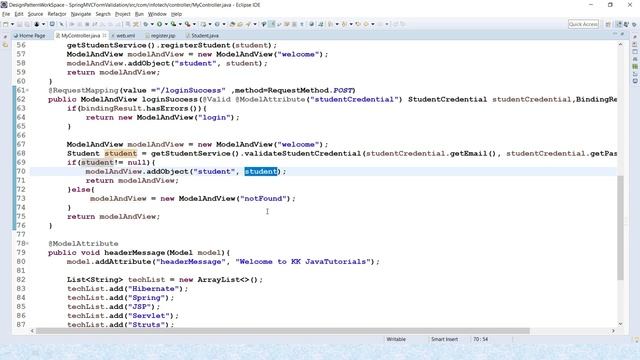The width and height of the screenshot is (640, 360).
Task: Collapse the loginSuccess method at line 61
Action: tap(27, 90)
